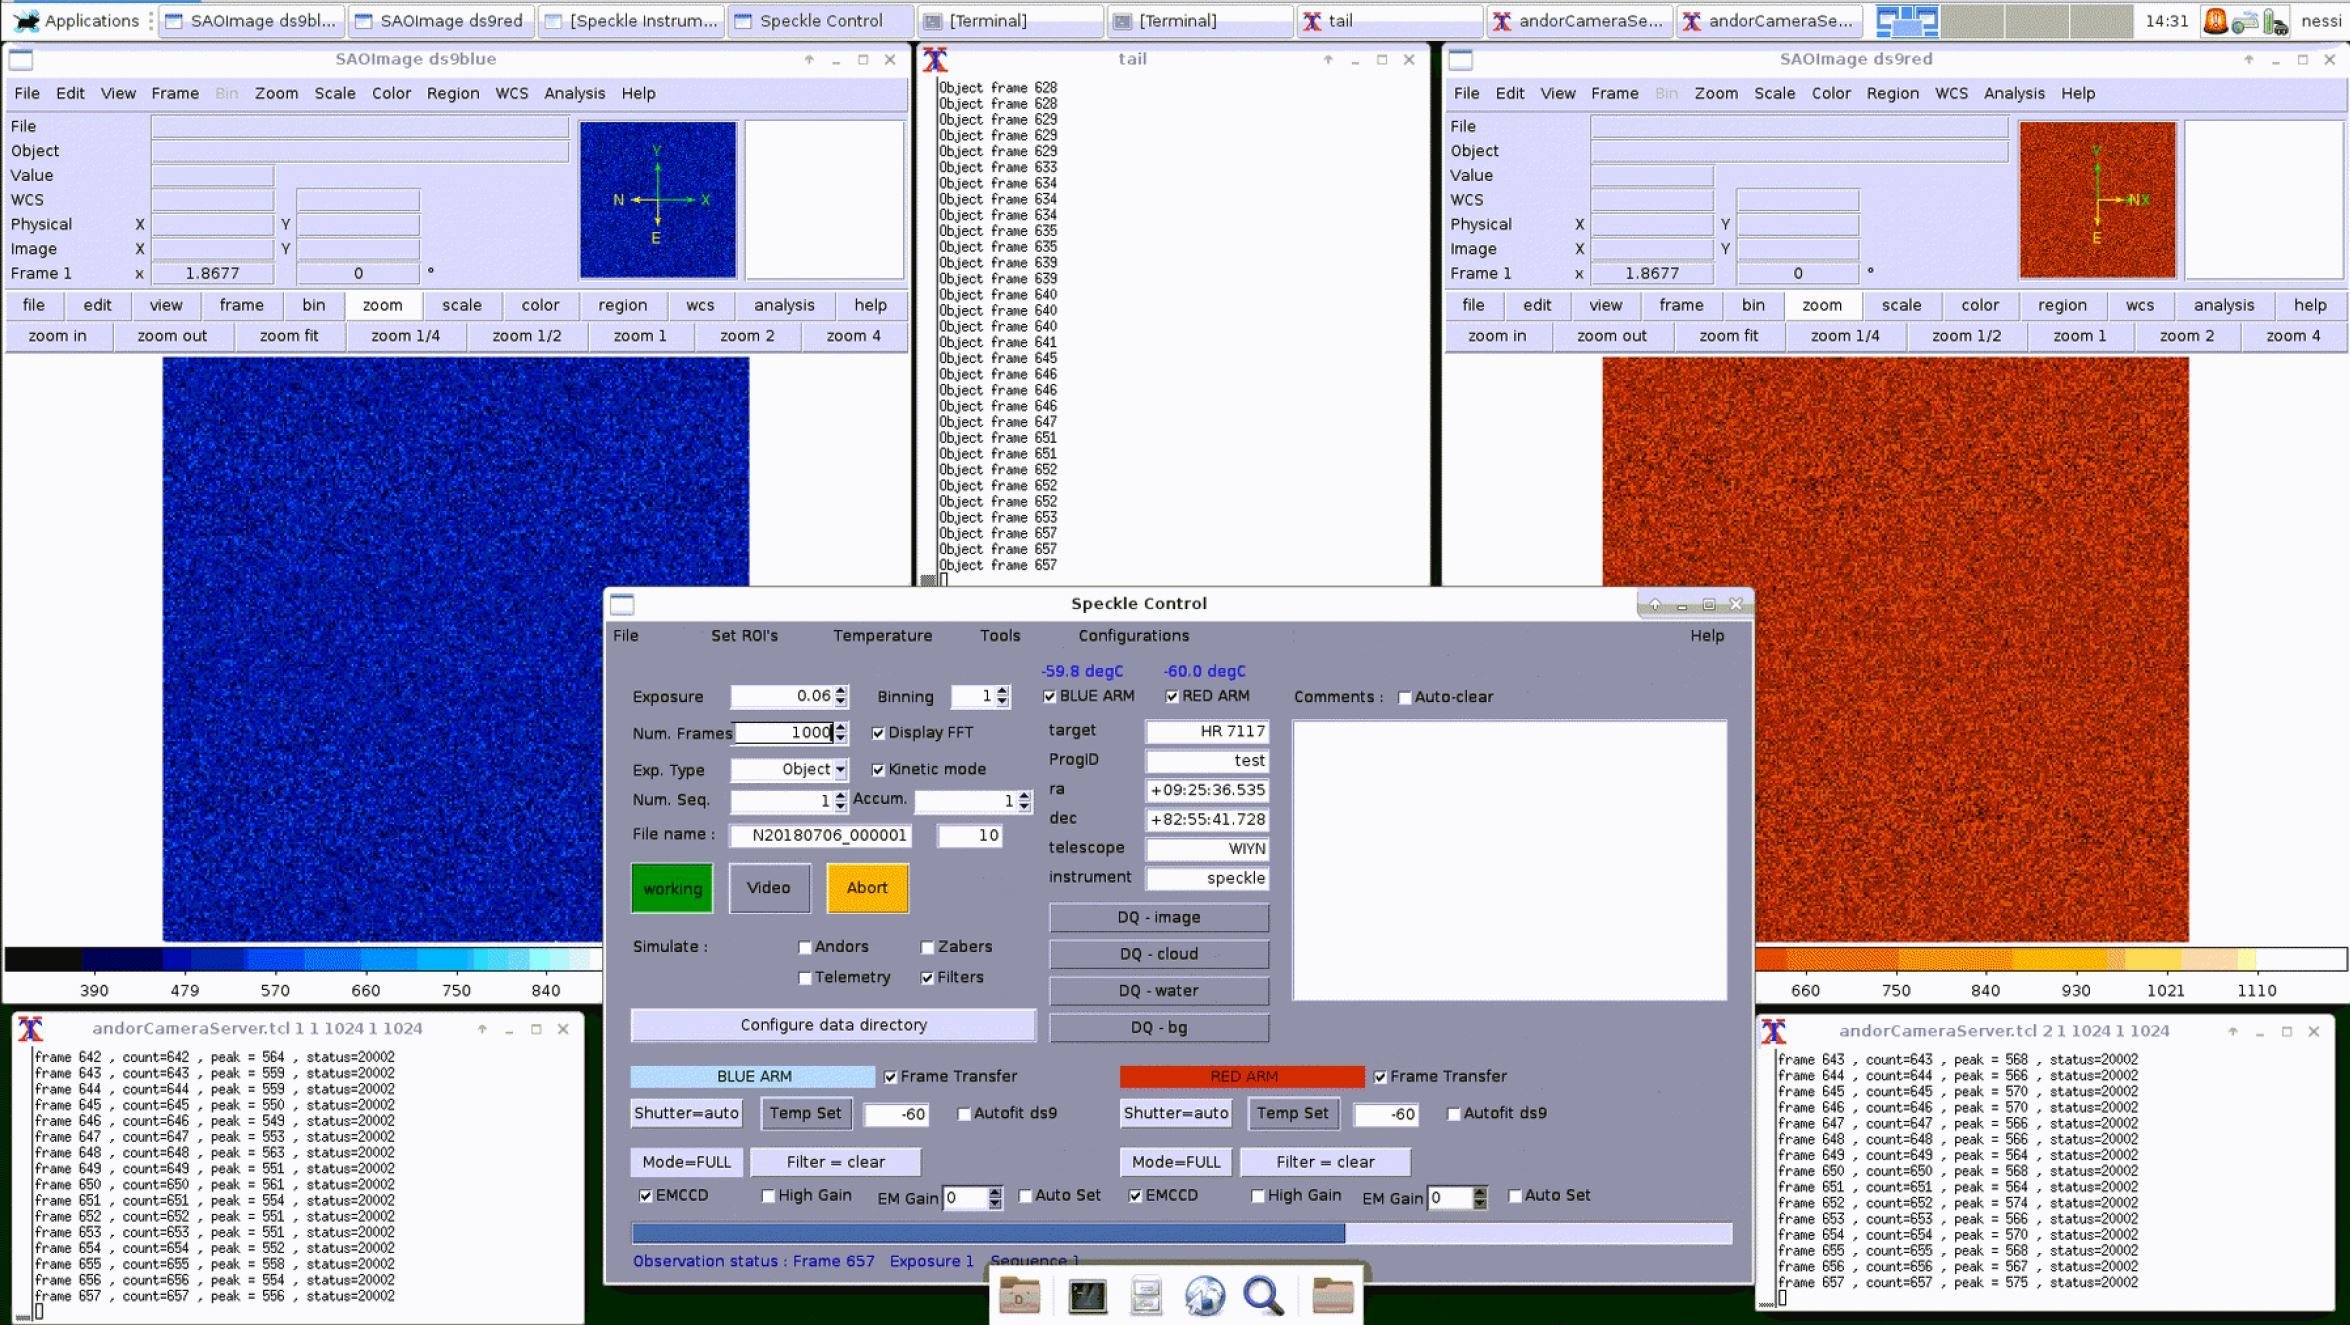The height and width of the screenshot is (1325, 2350).
Task: Click the observation progress bar
Action: point(1181,1233)
